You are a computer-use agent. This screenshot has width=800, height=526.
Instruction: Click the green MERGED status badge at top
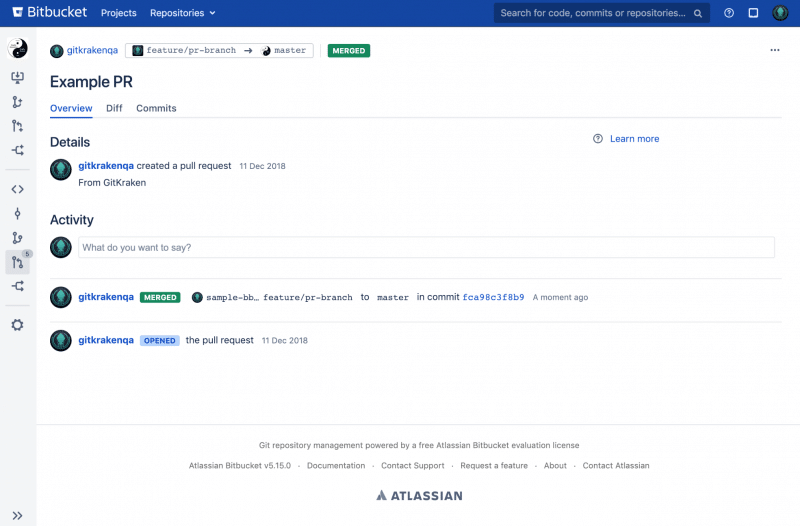349,51
